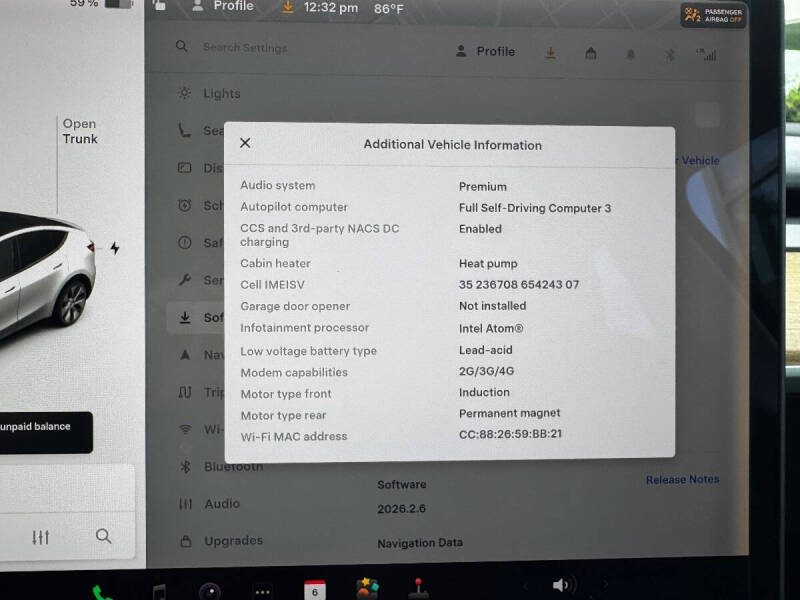Open the Trips menu icon
Screen dimensions: 800x600
tap(185, 392)
